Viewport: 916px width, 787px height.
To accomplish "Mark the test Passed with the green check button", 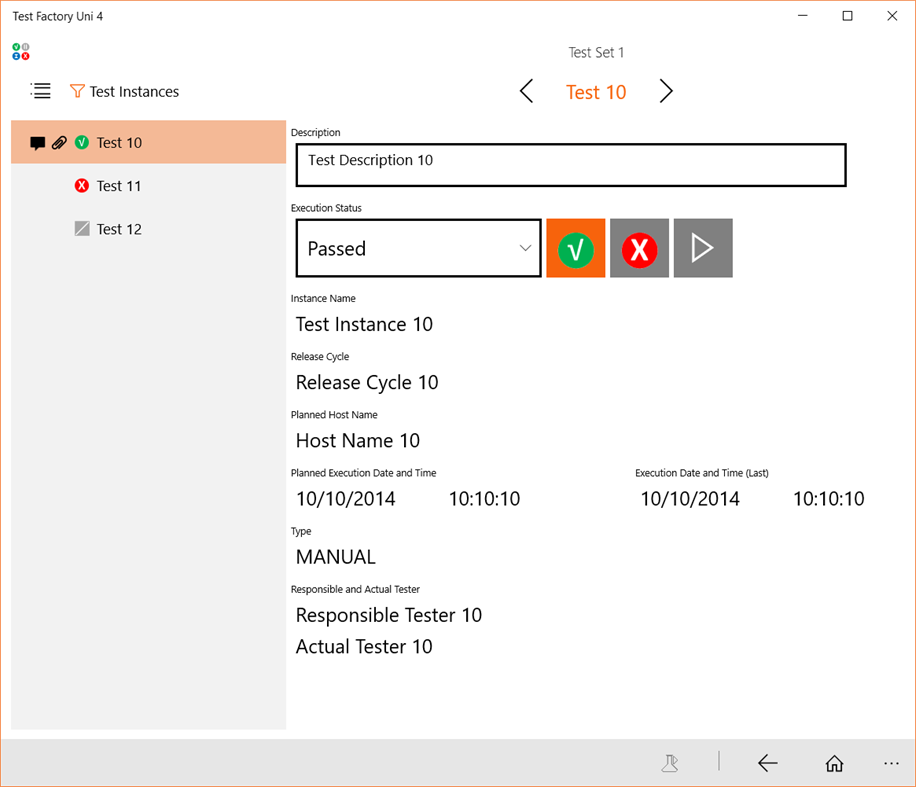I will point(575,248).
